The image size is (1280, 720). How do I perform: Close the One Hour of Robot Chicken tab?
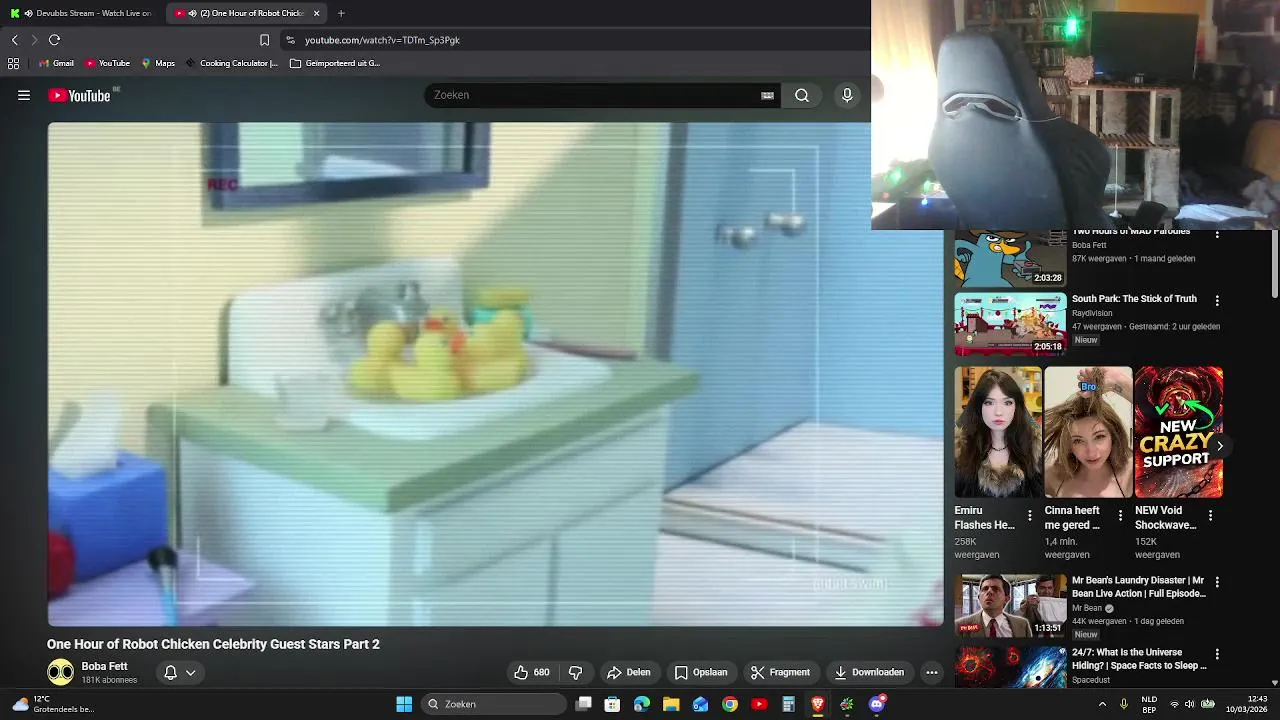[x=317, y=13]
